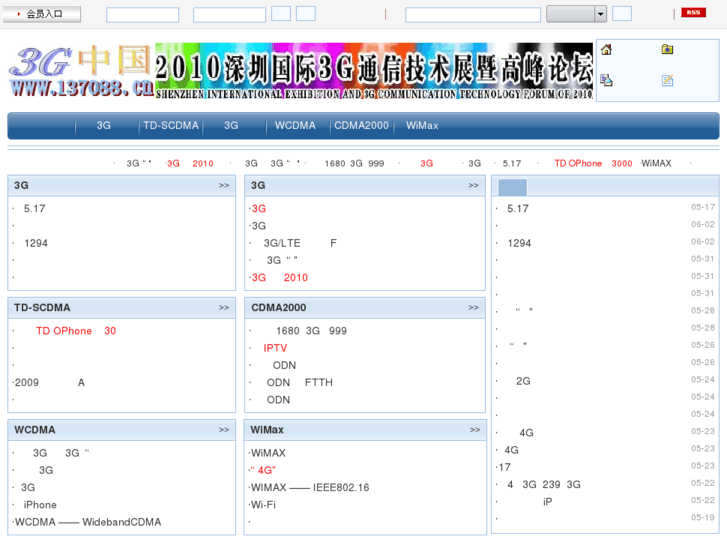This screenshot has height=545, width=727.
Task: Focus the first login input field
Action: pyautogui.click(x=142, y=15)
